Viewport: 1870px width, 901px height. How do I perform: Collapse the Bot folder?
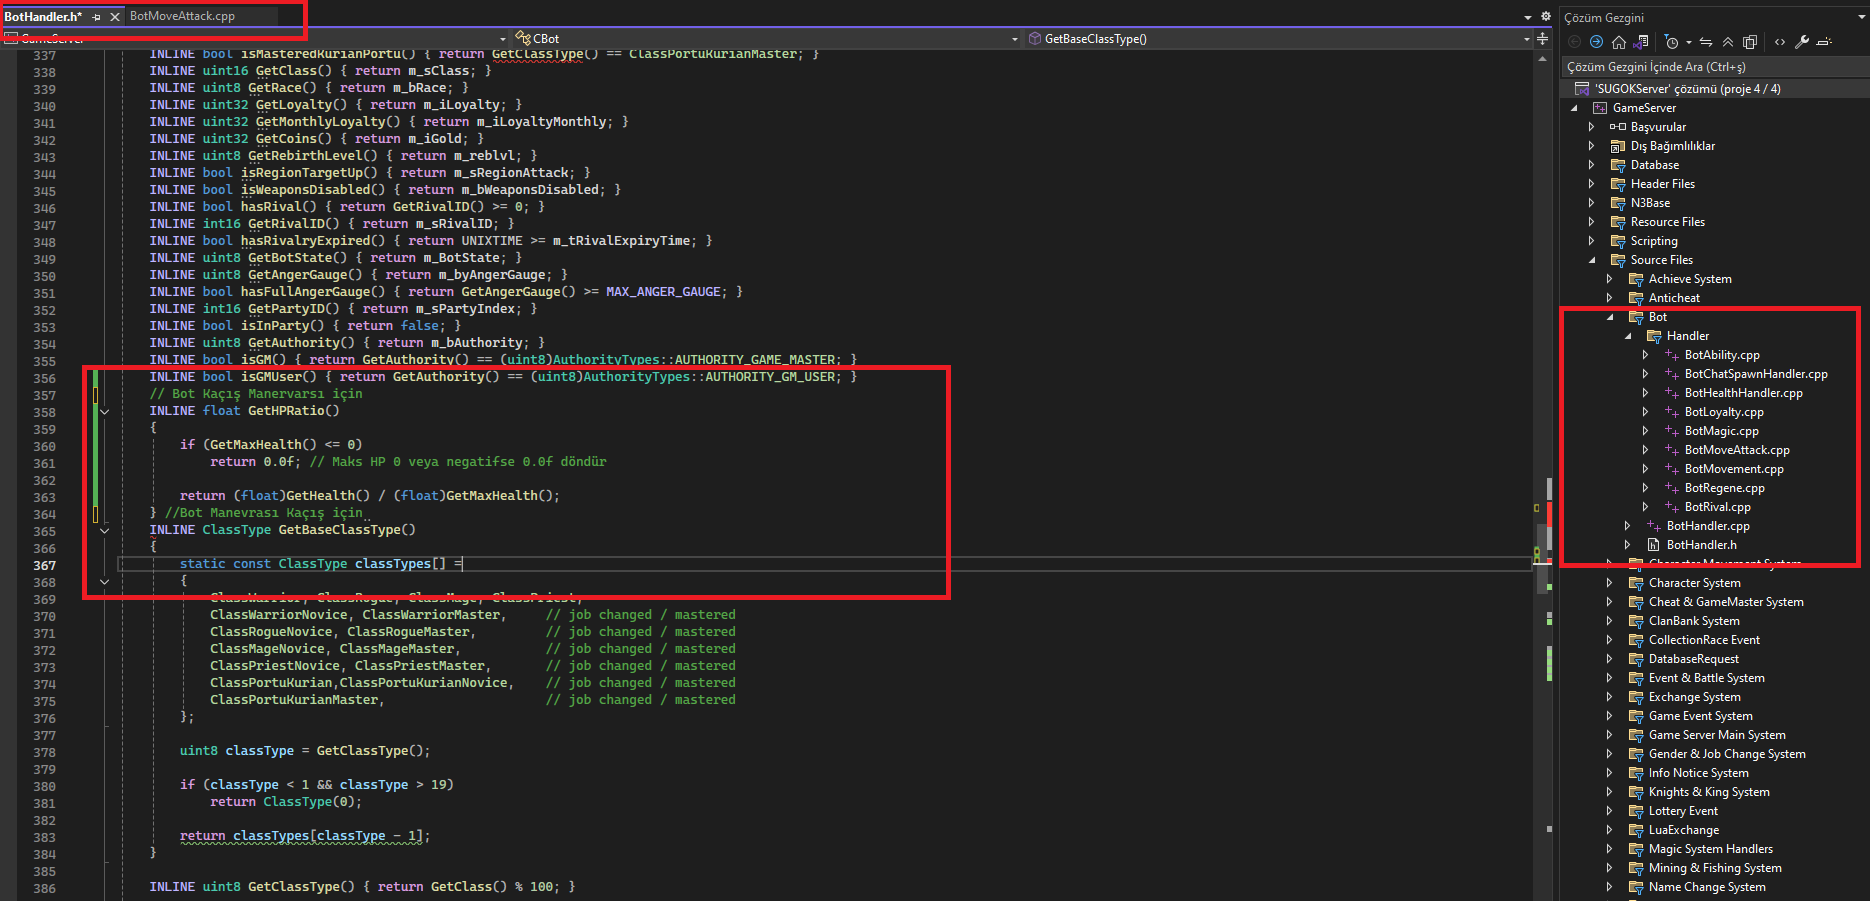pos(1610,317)
